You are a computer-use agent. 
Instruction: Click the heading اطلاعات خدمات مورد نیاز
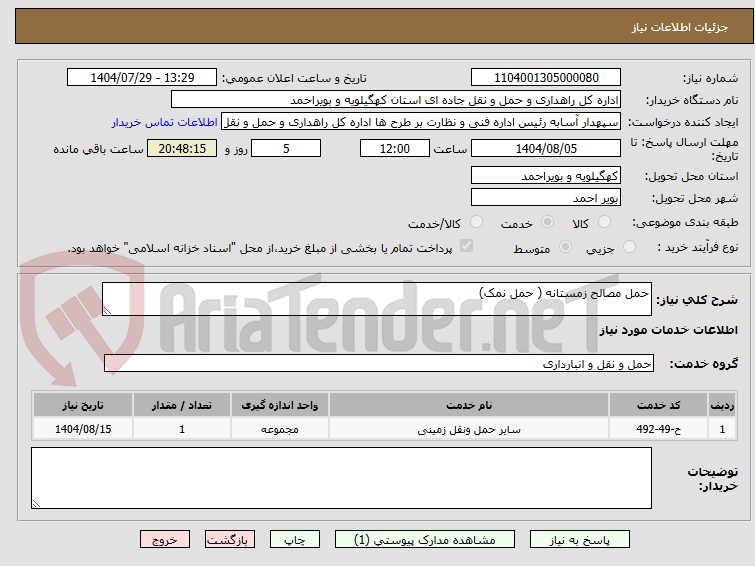tap(668, 330)
